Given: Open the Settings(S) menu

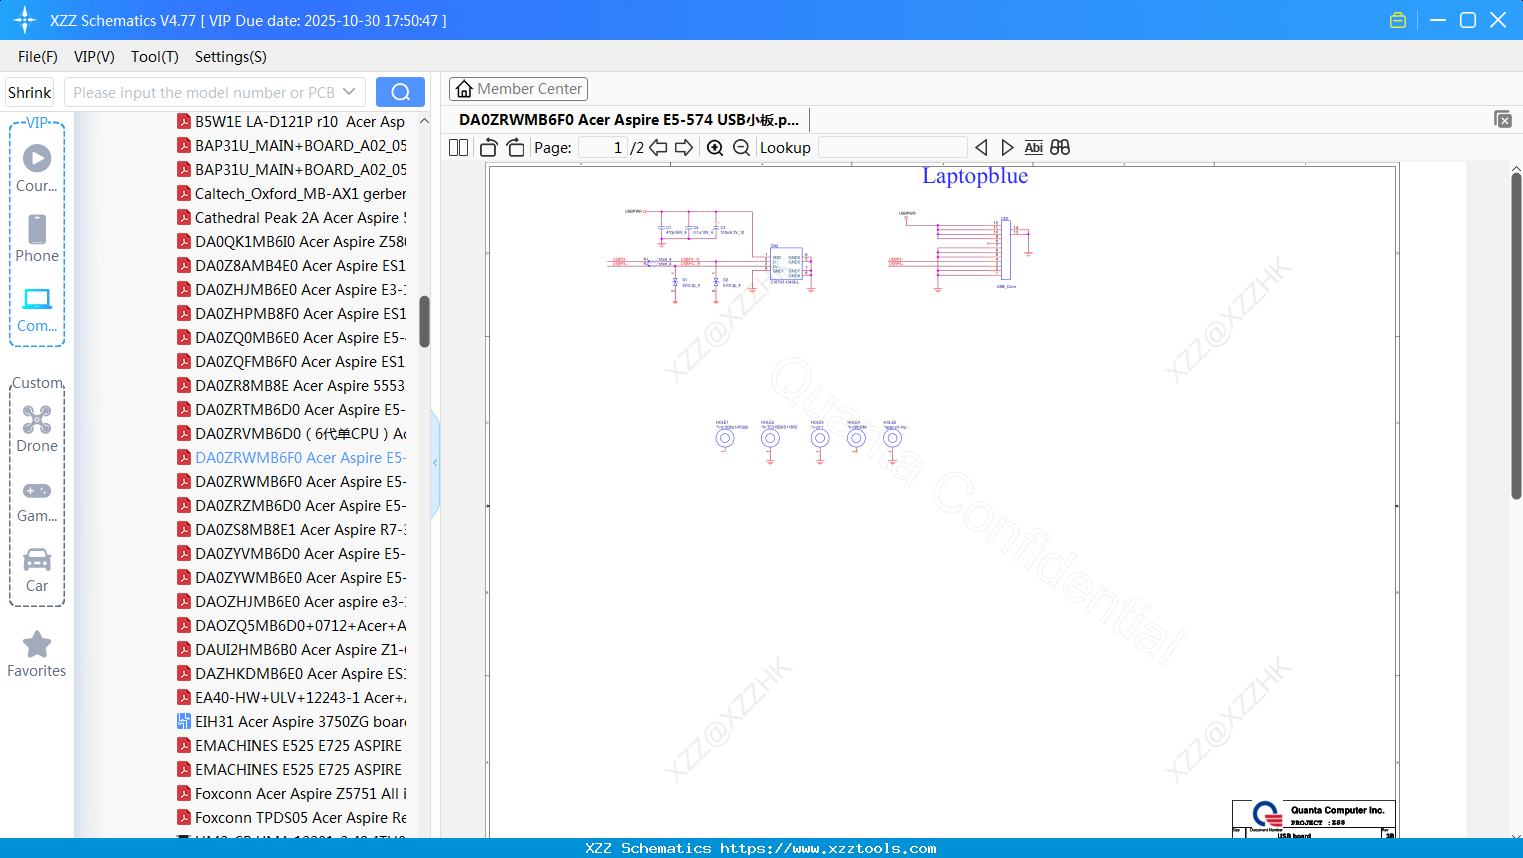Looking at the screenshot, I should coord(231,57).
